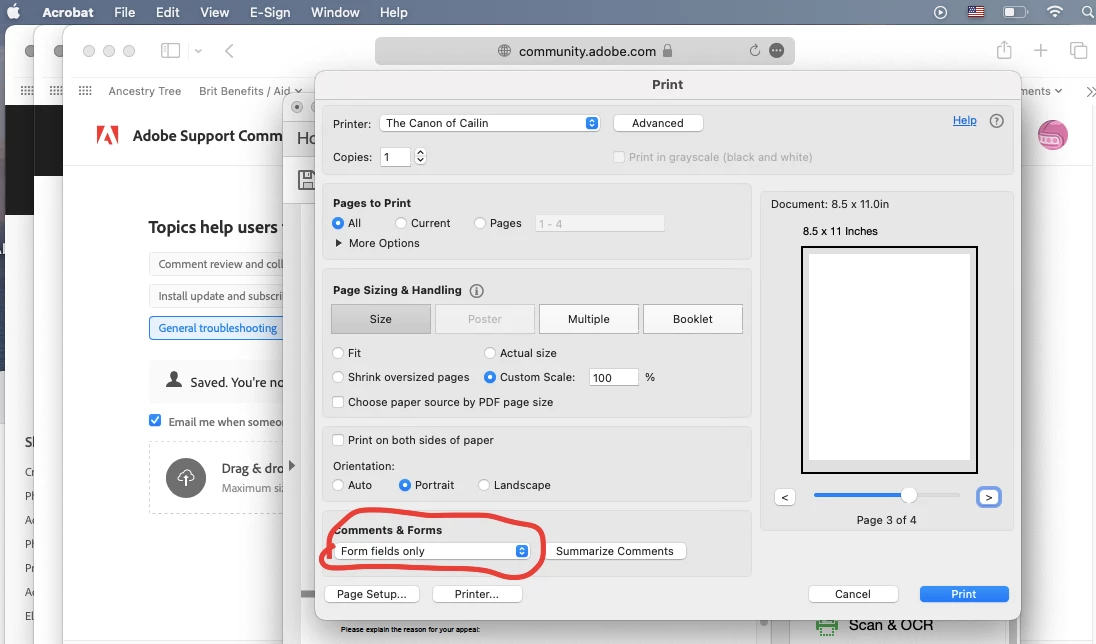The image size is (1096, 644).
Task: Click the Page Sizing & Handling info icon
Action: [x=476, y=290]
